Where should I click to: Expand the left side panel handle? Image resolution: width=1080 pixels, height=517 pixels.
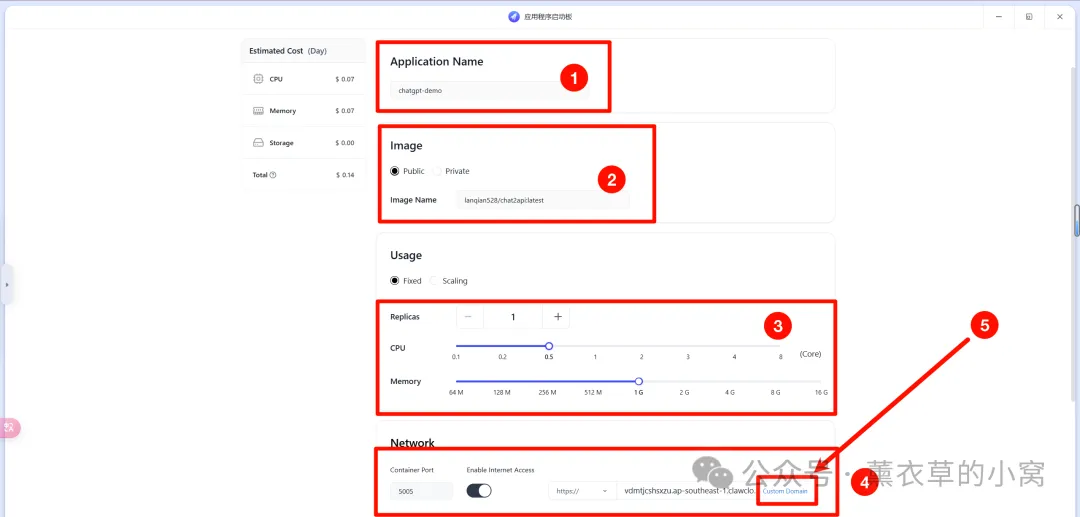tap(5, 284)
